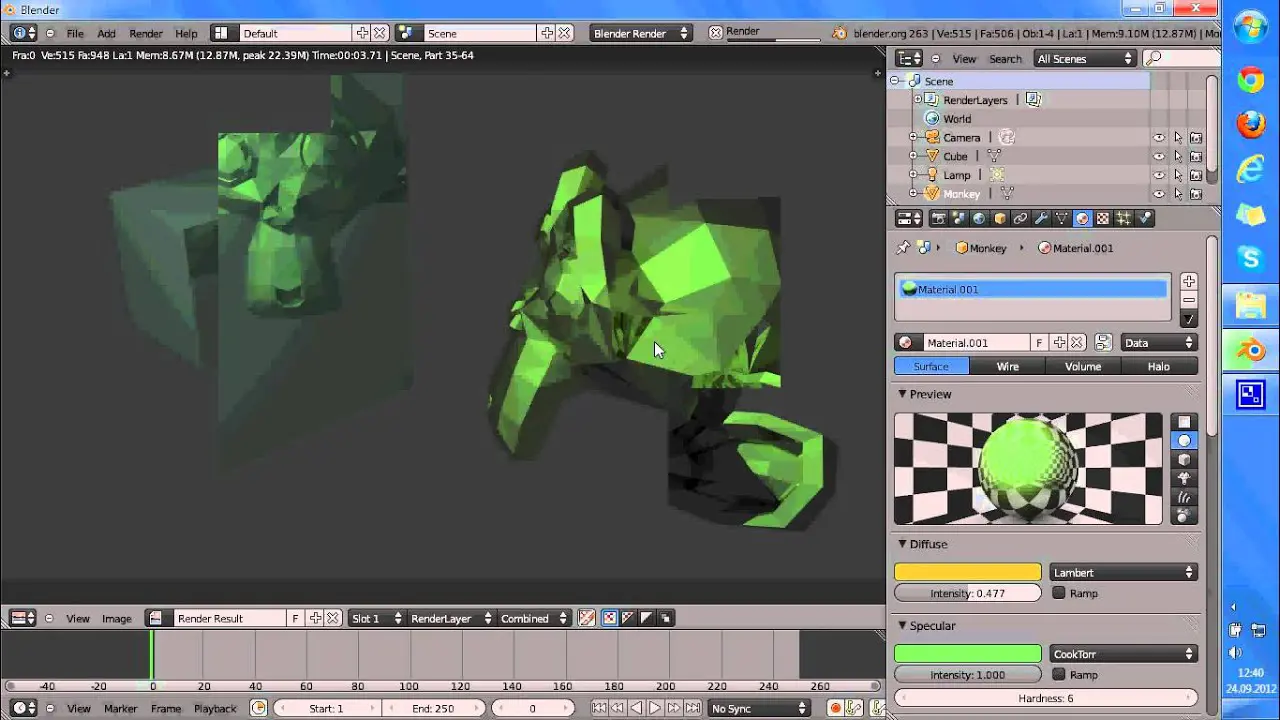
Task: Open the No Sync playback dropdown
Action: [x=757, y=708]
